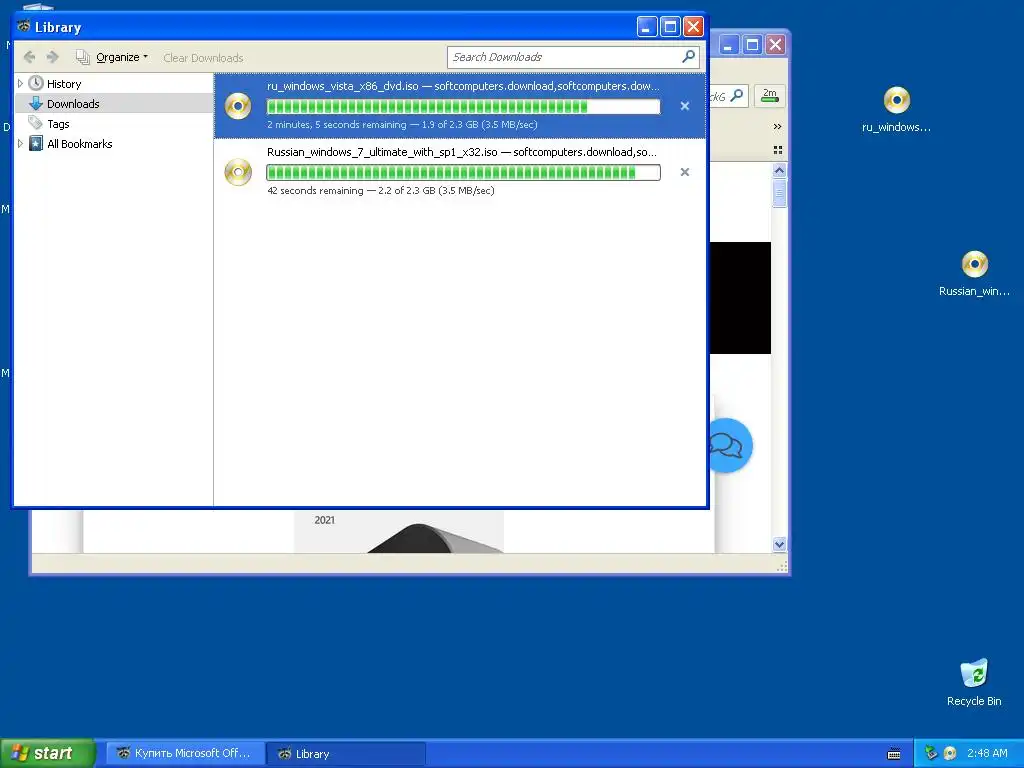Click Russian_win desktop disc icon
1024x768 pixels.
click(x=974, y=264)
